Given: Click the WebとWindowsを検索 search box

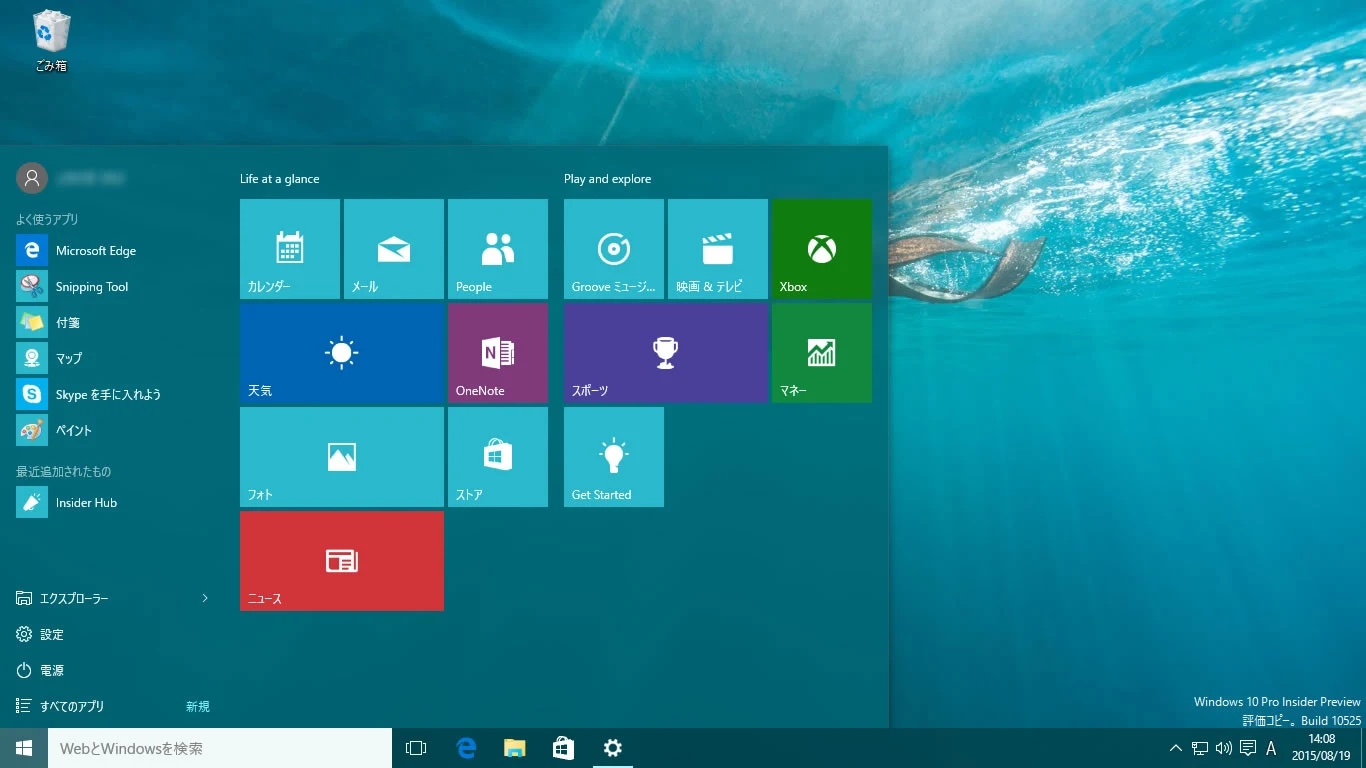Looking at the screenshot, I should (x=220, y=748).
